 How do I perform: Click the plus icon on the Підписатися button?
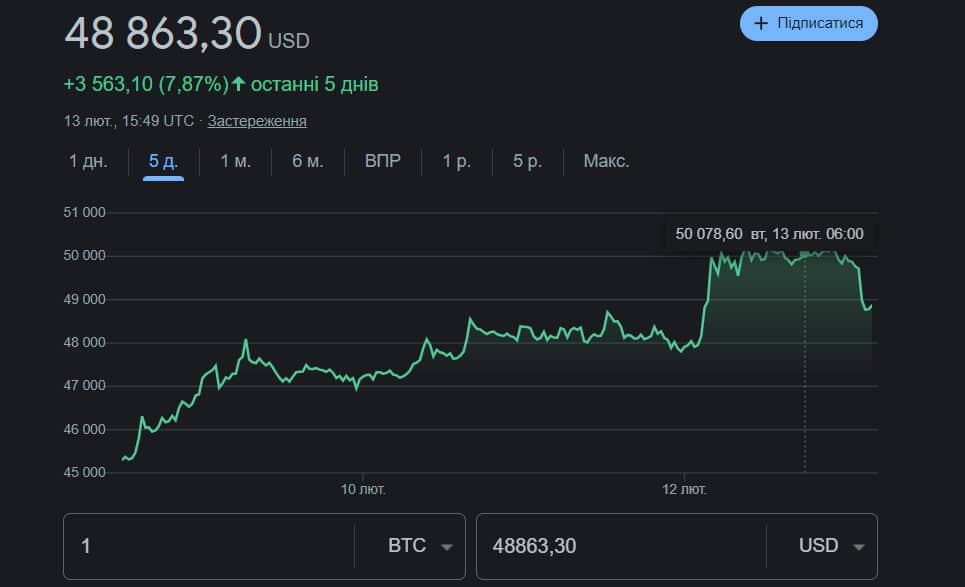[761, 23]
